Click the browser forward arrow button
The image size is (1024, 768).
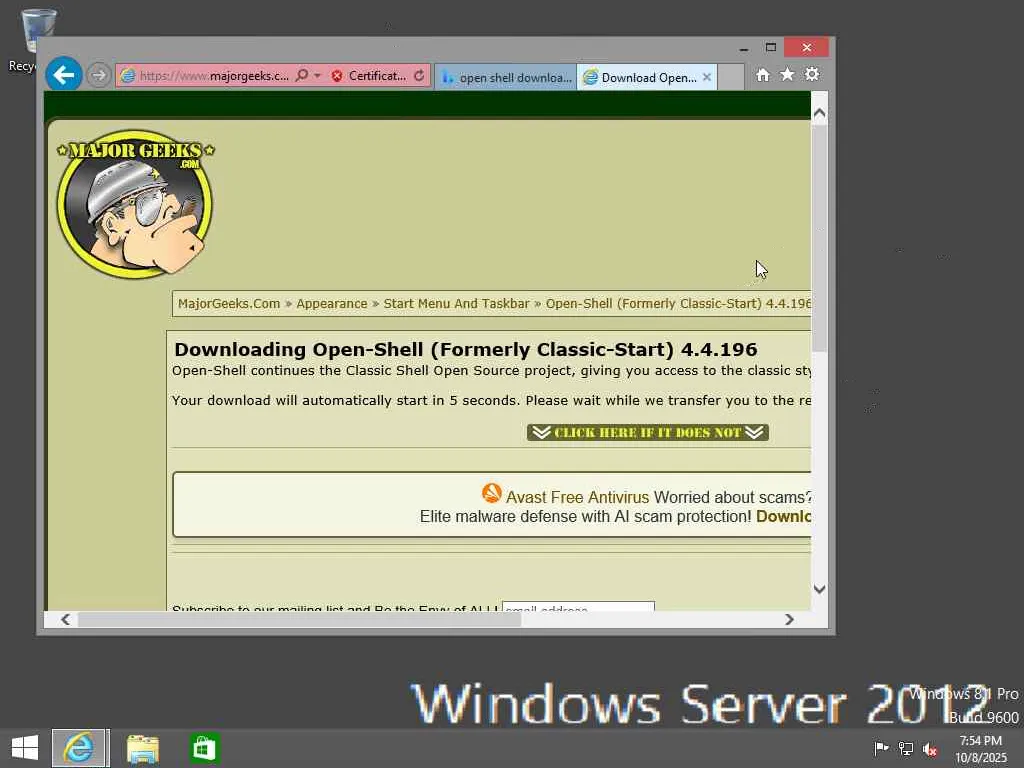pyautogui.click(x=99, y=75)
